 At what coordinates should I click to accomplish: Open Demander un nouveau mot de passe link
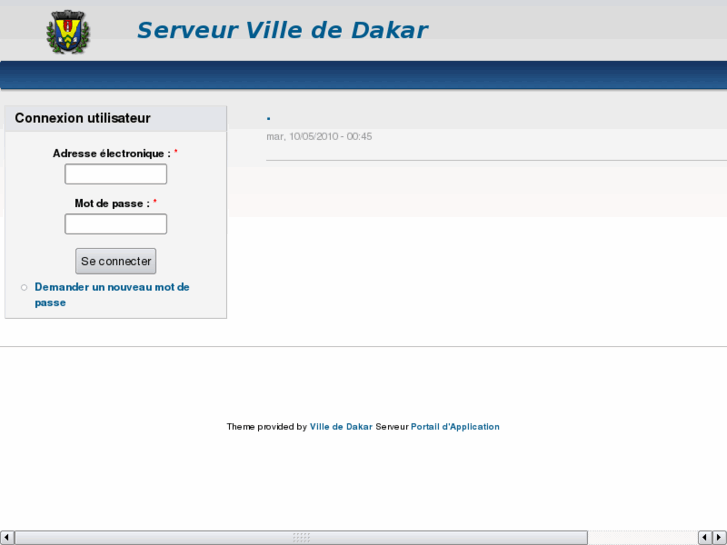click(x=112, y=295)
